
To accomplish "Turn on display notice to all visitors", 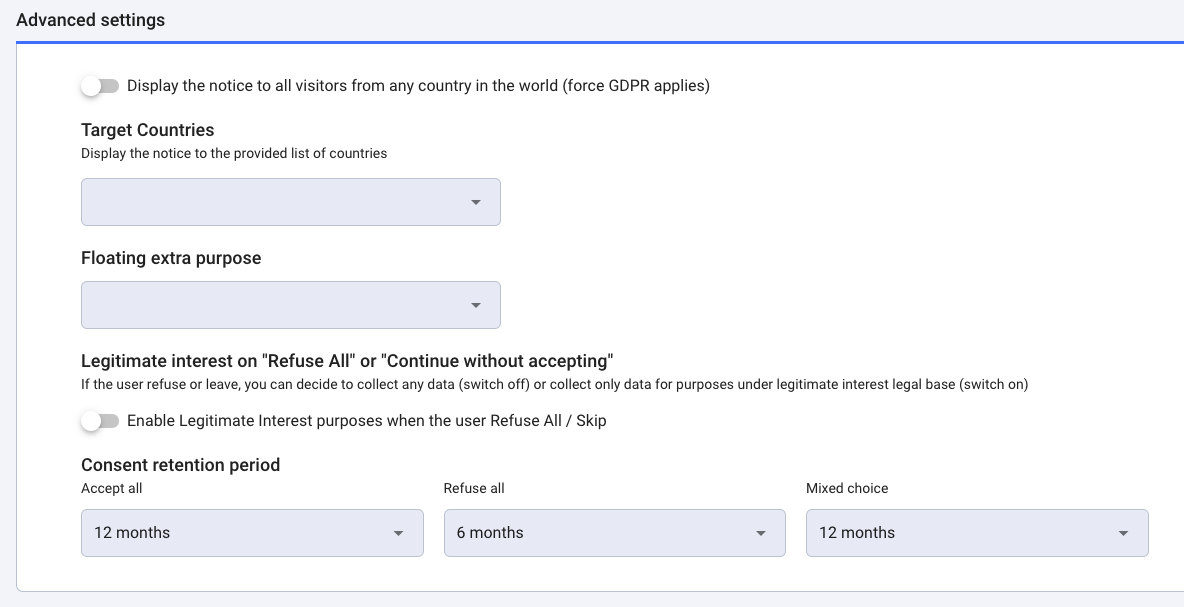I will tap(98, 86).
